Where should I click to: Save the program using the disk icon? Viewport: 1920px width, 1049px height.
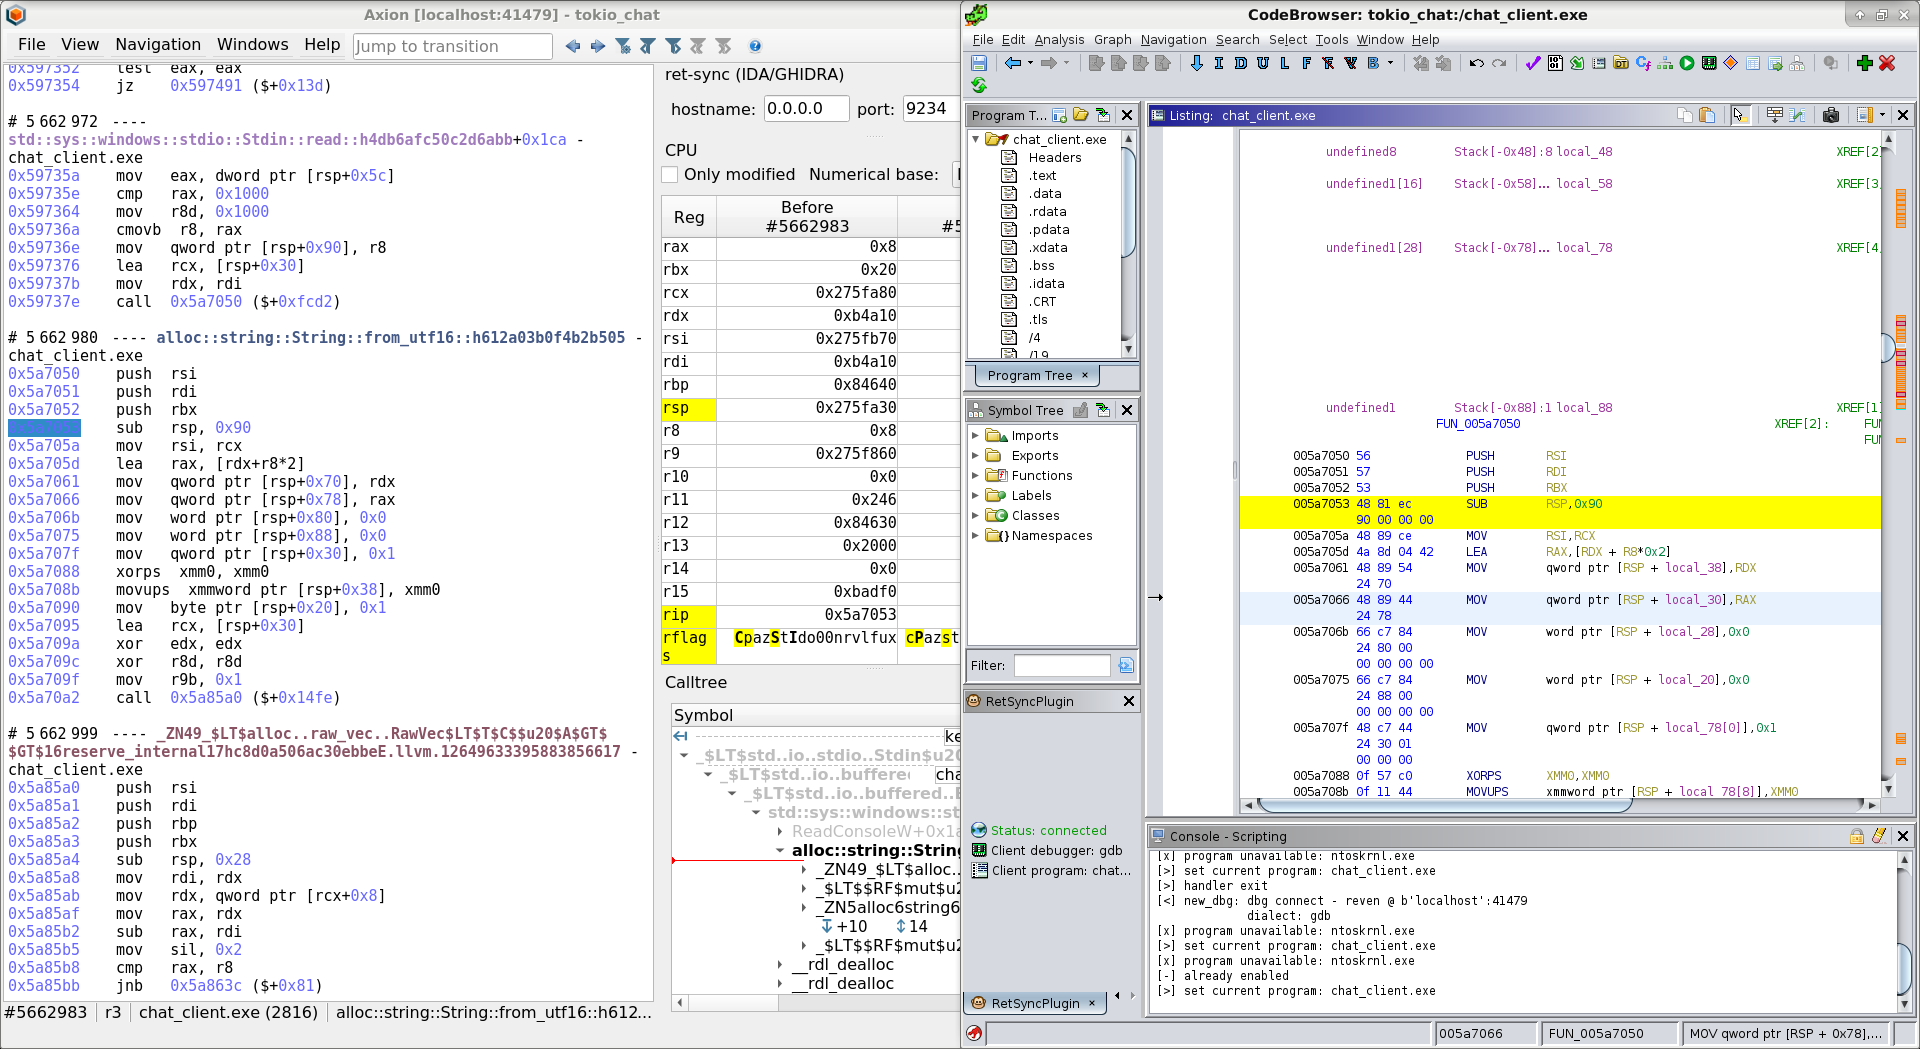coord(978,63)
